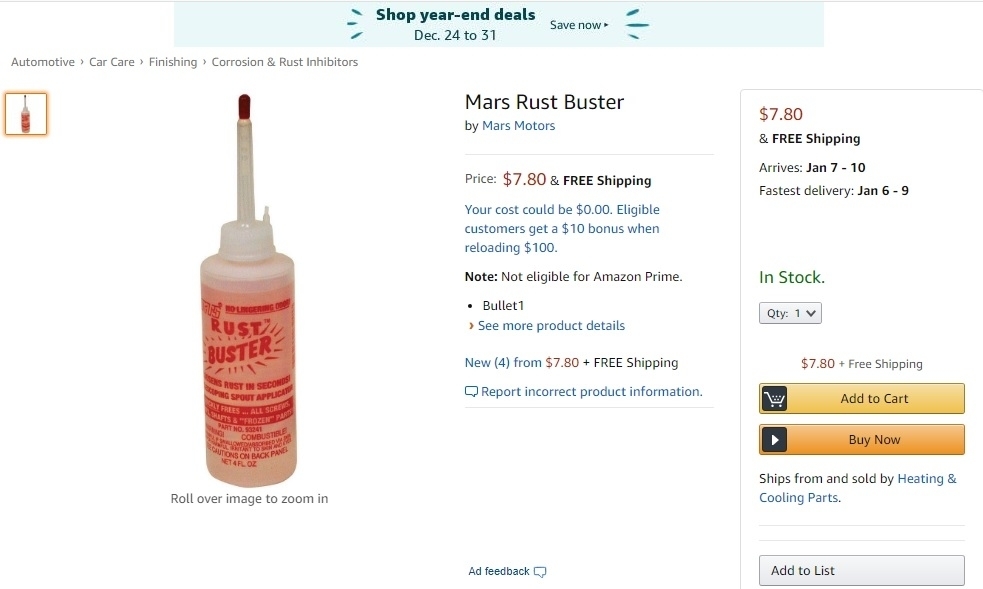Click the play icon on Buy Now
This screenshot has height=589, width=983.
tap(774, 440)
